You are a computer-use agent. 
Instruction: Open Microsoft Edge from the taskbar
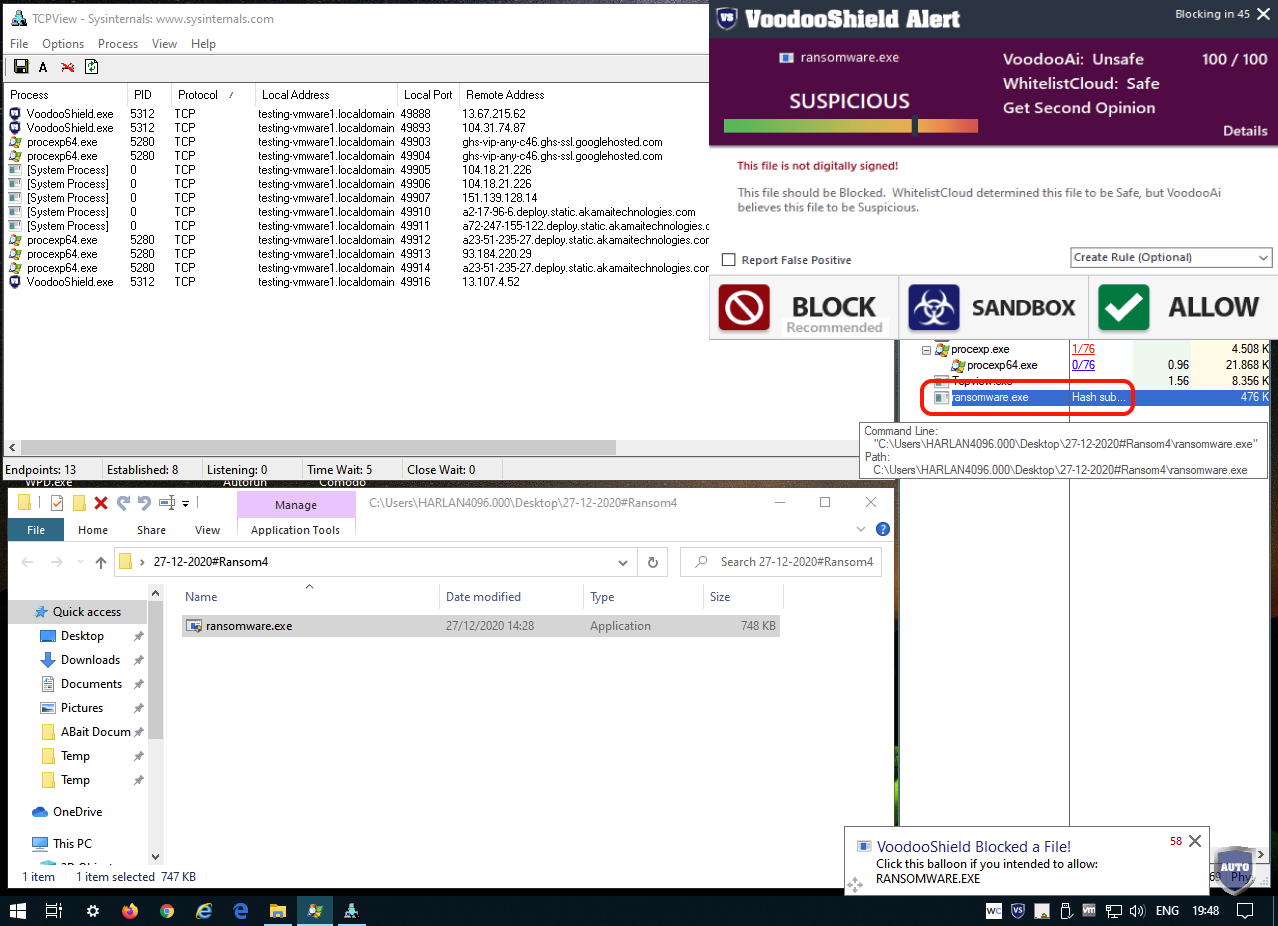pos(241,911)
